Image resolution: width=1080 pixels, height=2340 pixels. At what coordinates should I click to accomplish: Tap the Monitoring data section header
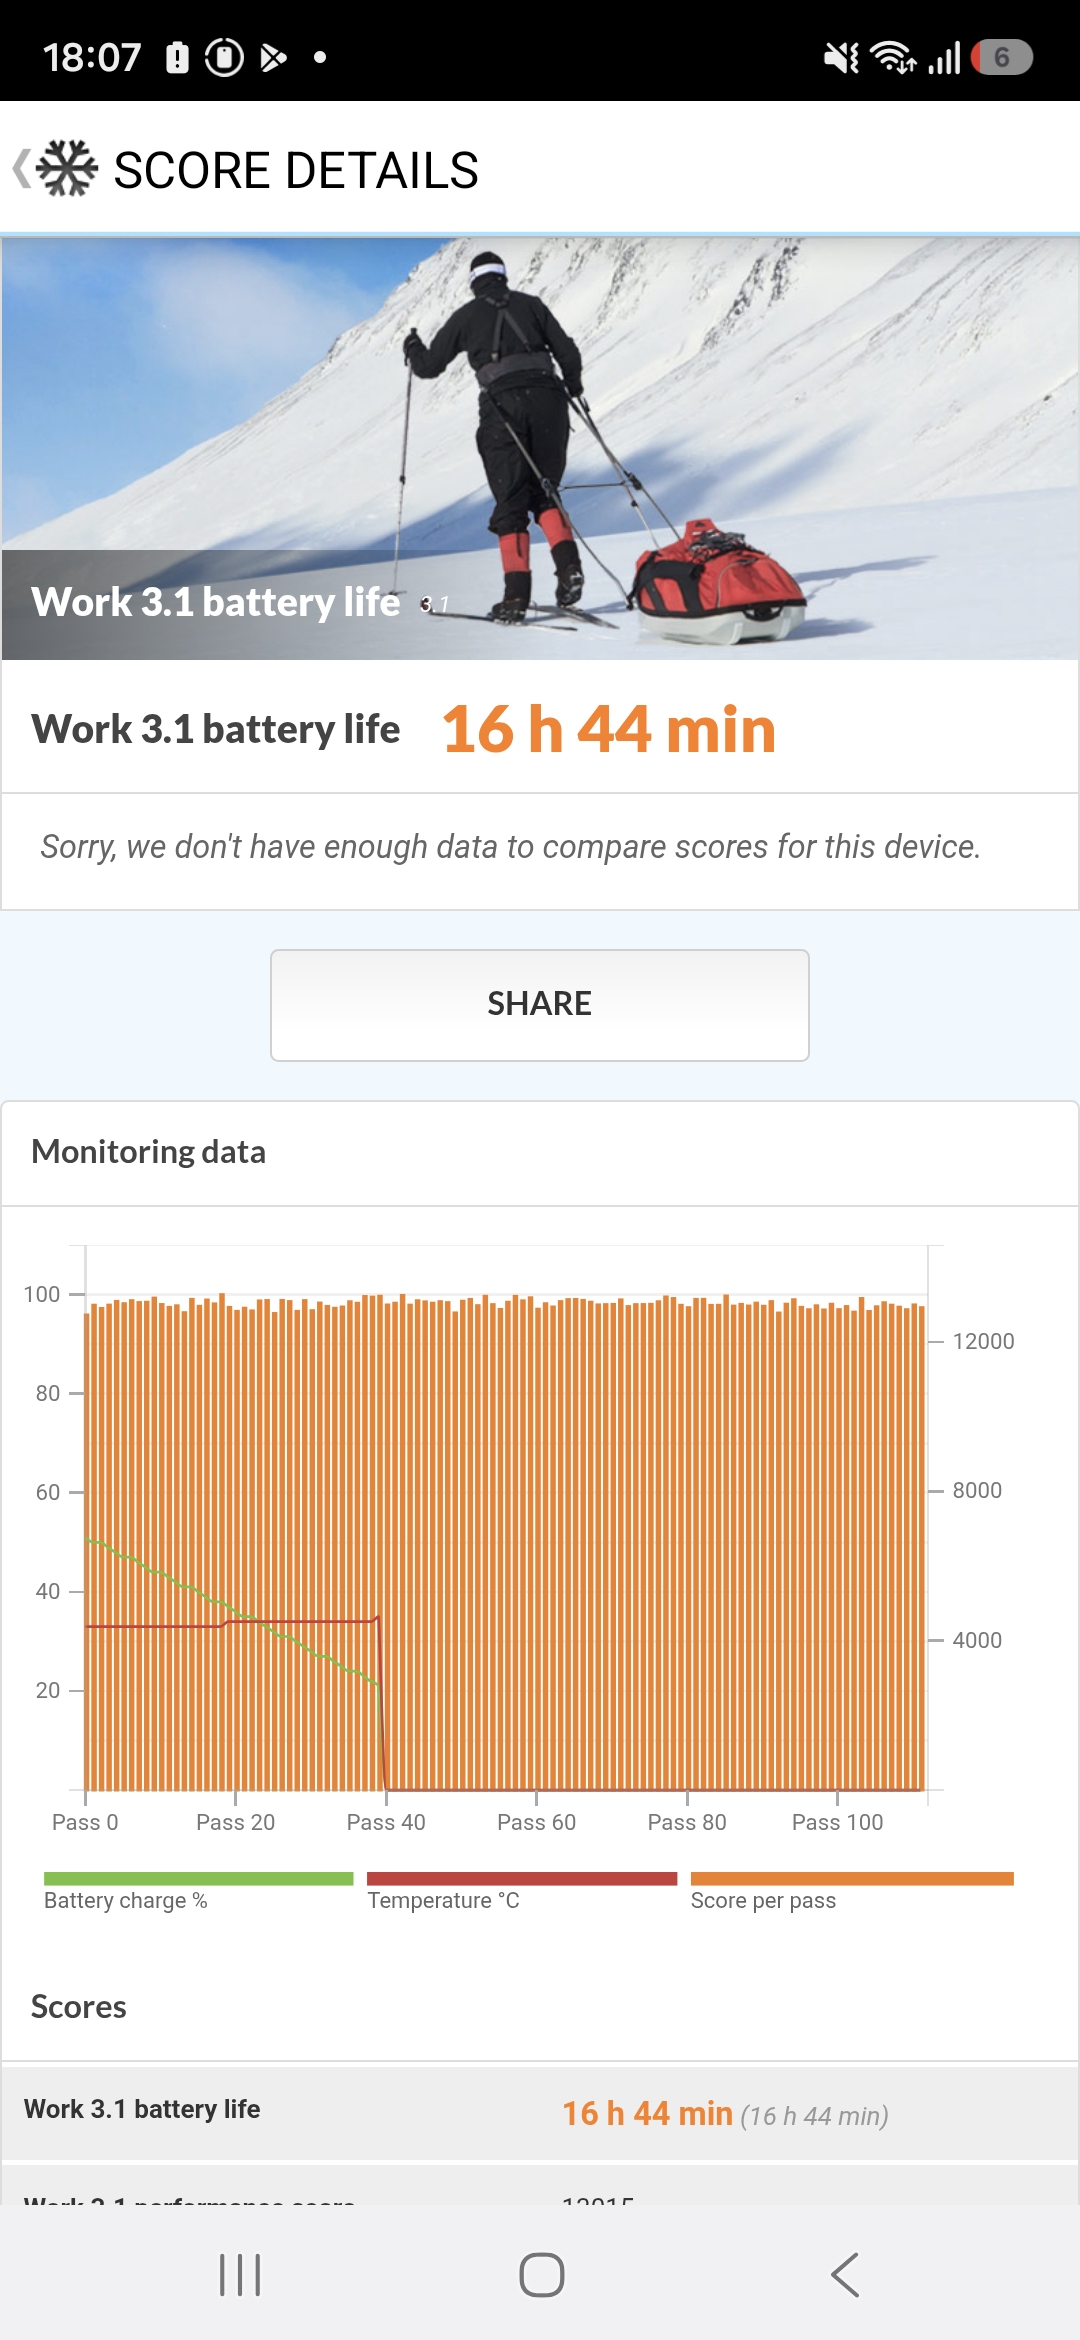tap(149, 1152)
